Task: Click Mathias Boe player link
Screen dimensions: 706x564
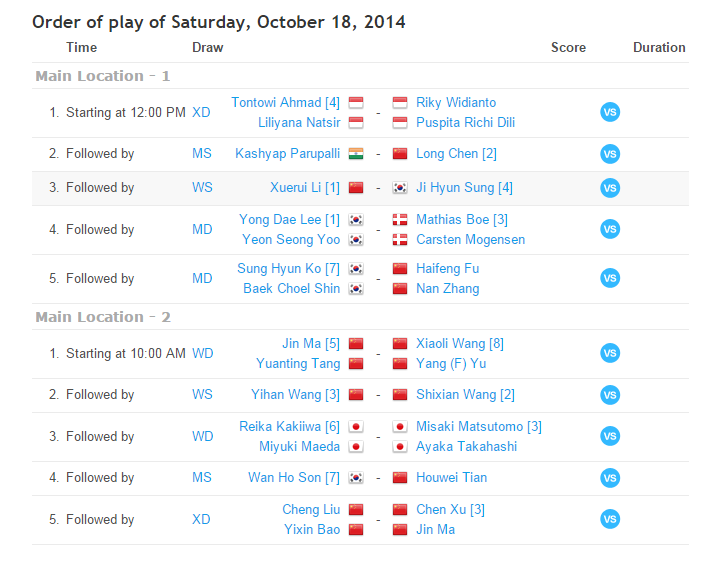Action: pyautogui.click(x=462, y=220)
